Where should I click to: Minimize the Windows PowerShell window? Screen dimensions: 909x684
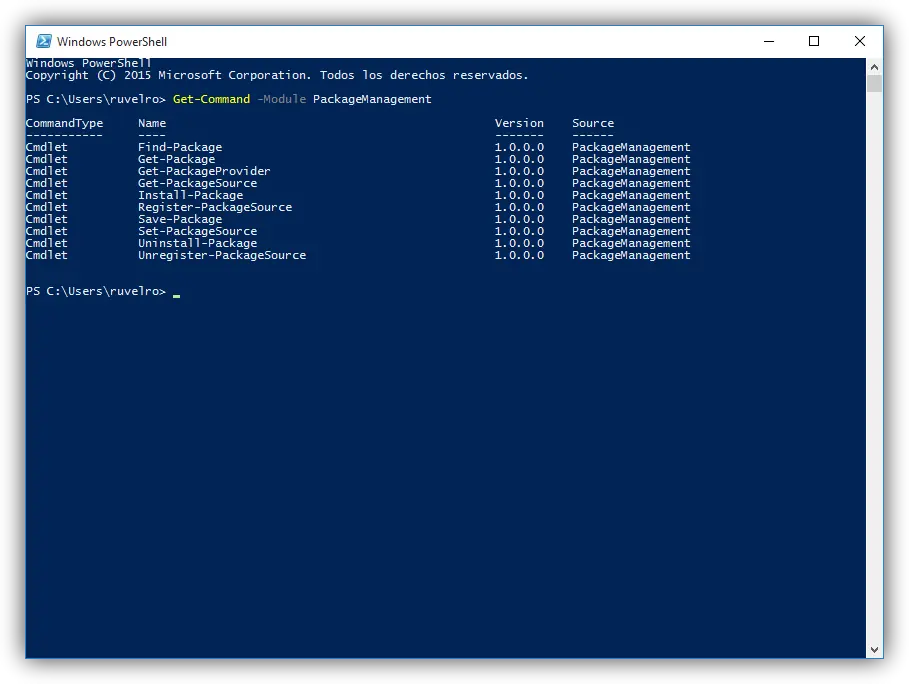click(768, 41)
